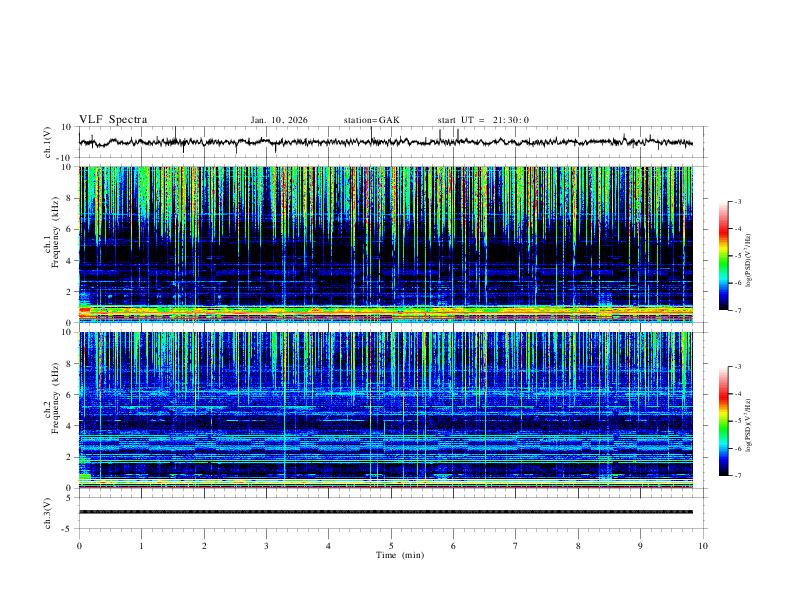The height and width of the screenshot is (612, 792).
Task: Click the ch.2 spectrogram color scale bar
Action: pos(723,421)
